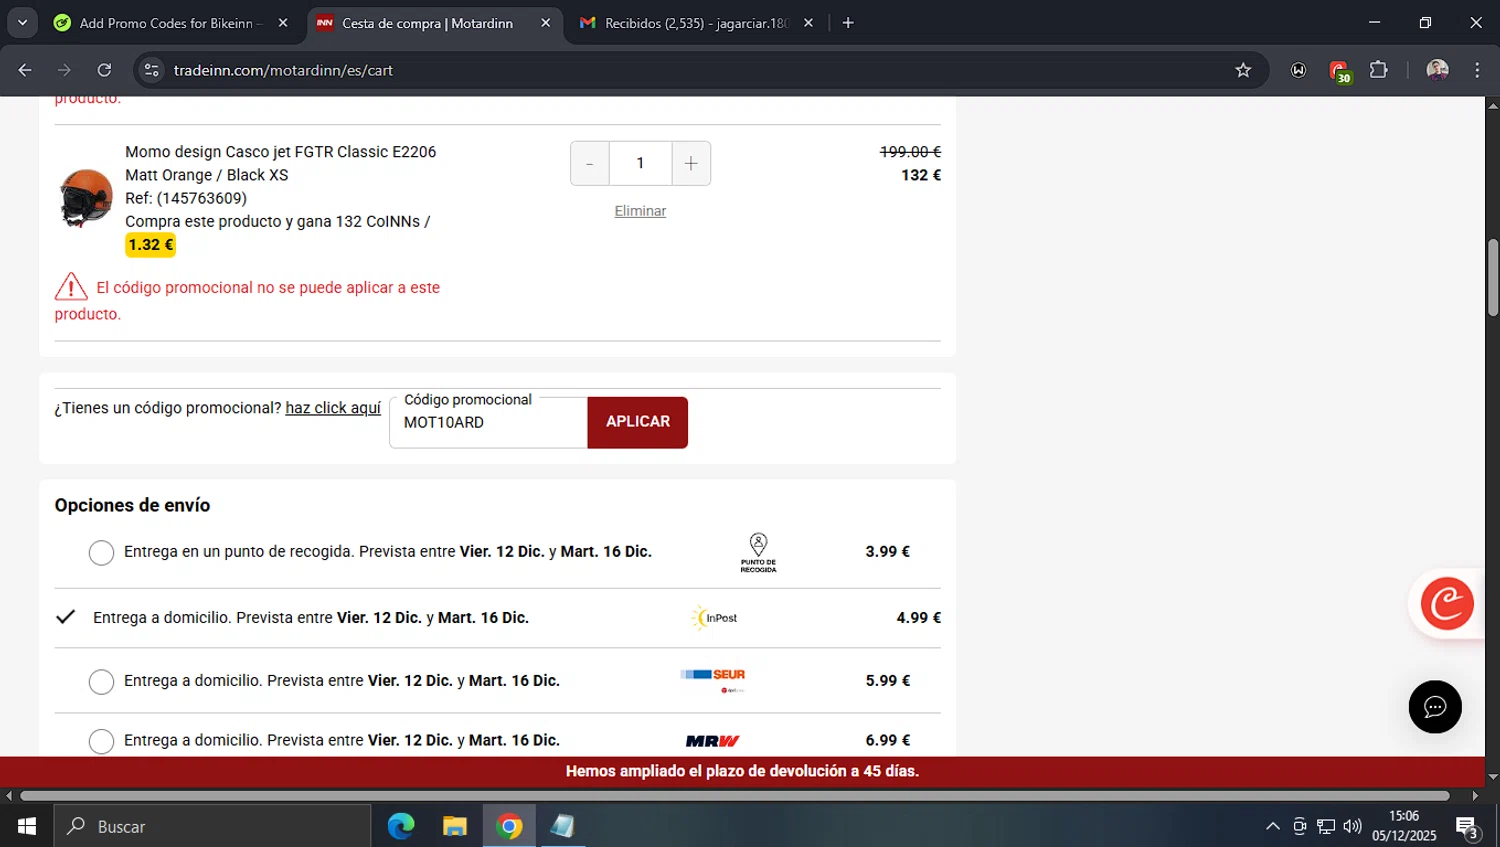Click the SEUR carrier logo
The width and height of the screenshot is (1500, 847).
tap(713, 680)
